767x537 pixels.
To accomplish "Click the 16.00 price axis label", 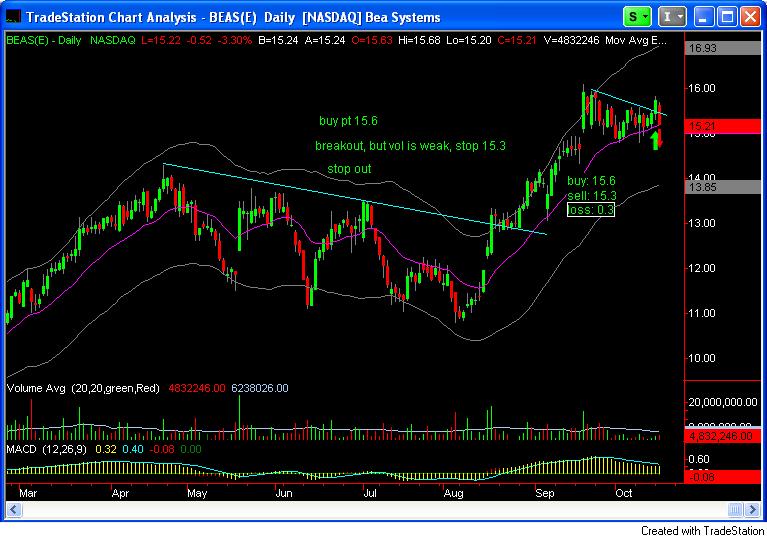I will pos(702,88).
